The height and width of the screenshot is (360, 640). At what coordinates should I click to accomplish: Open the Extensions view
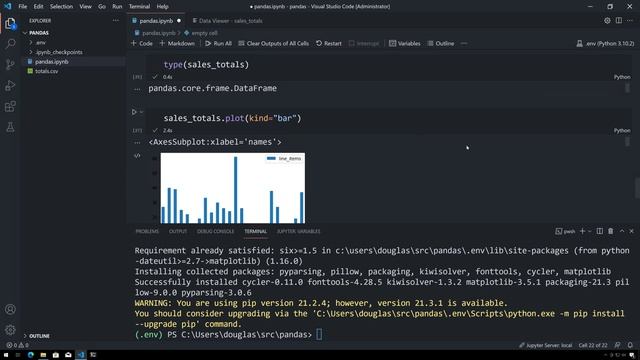[10, 107]
